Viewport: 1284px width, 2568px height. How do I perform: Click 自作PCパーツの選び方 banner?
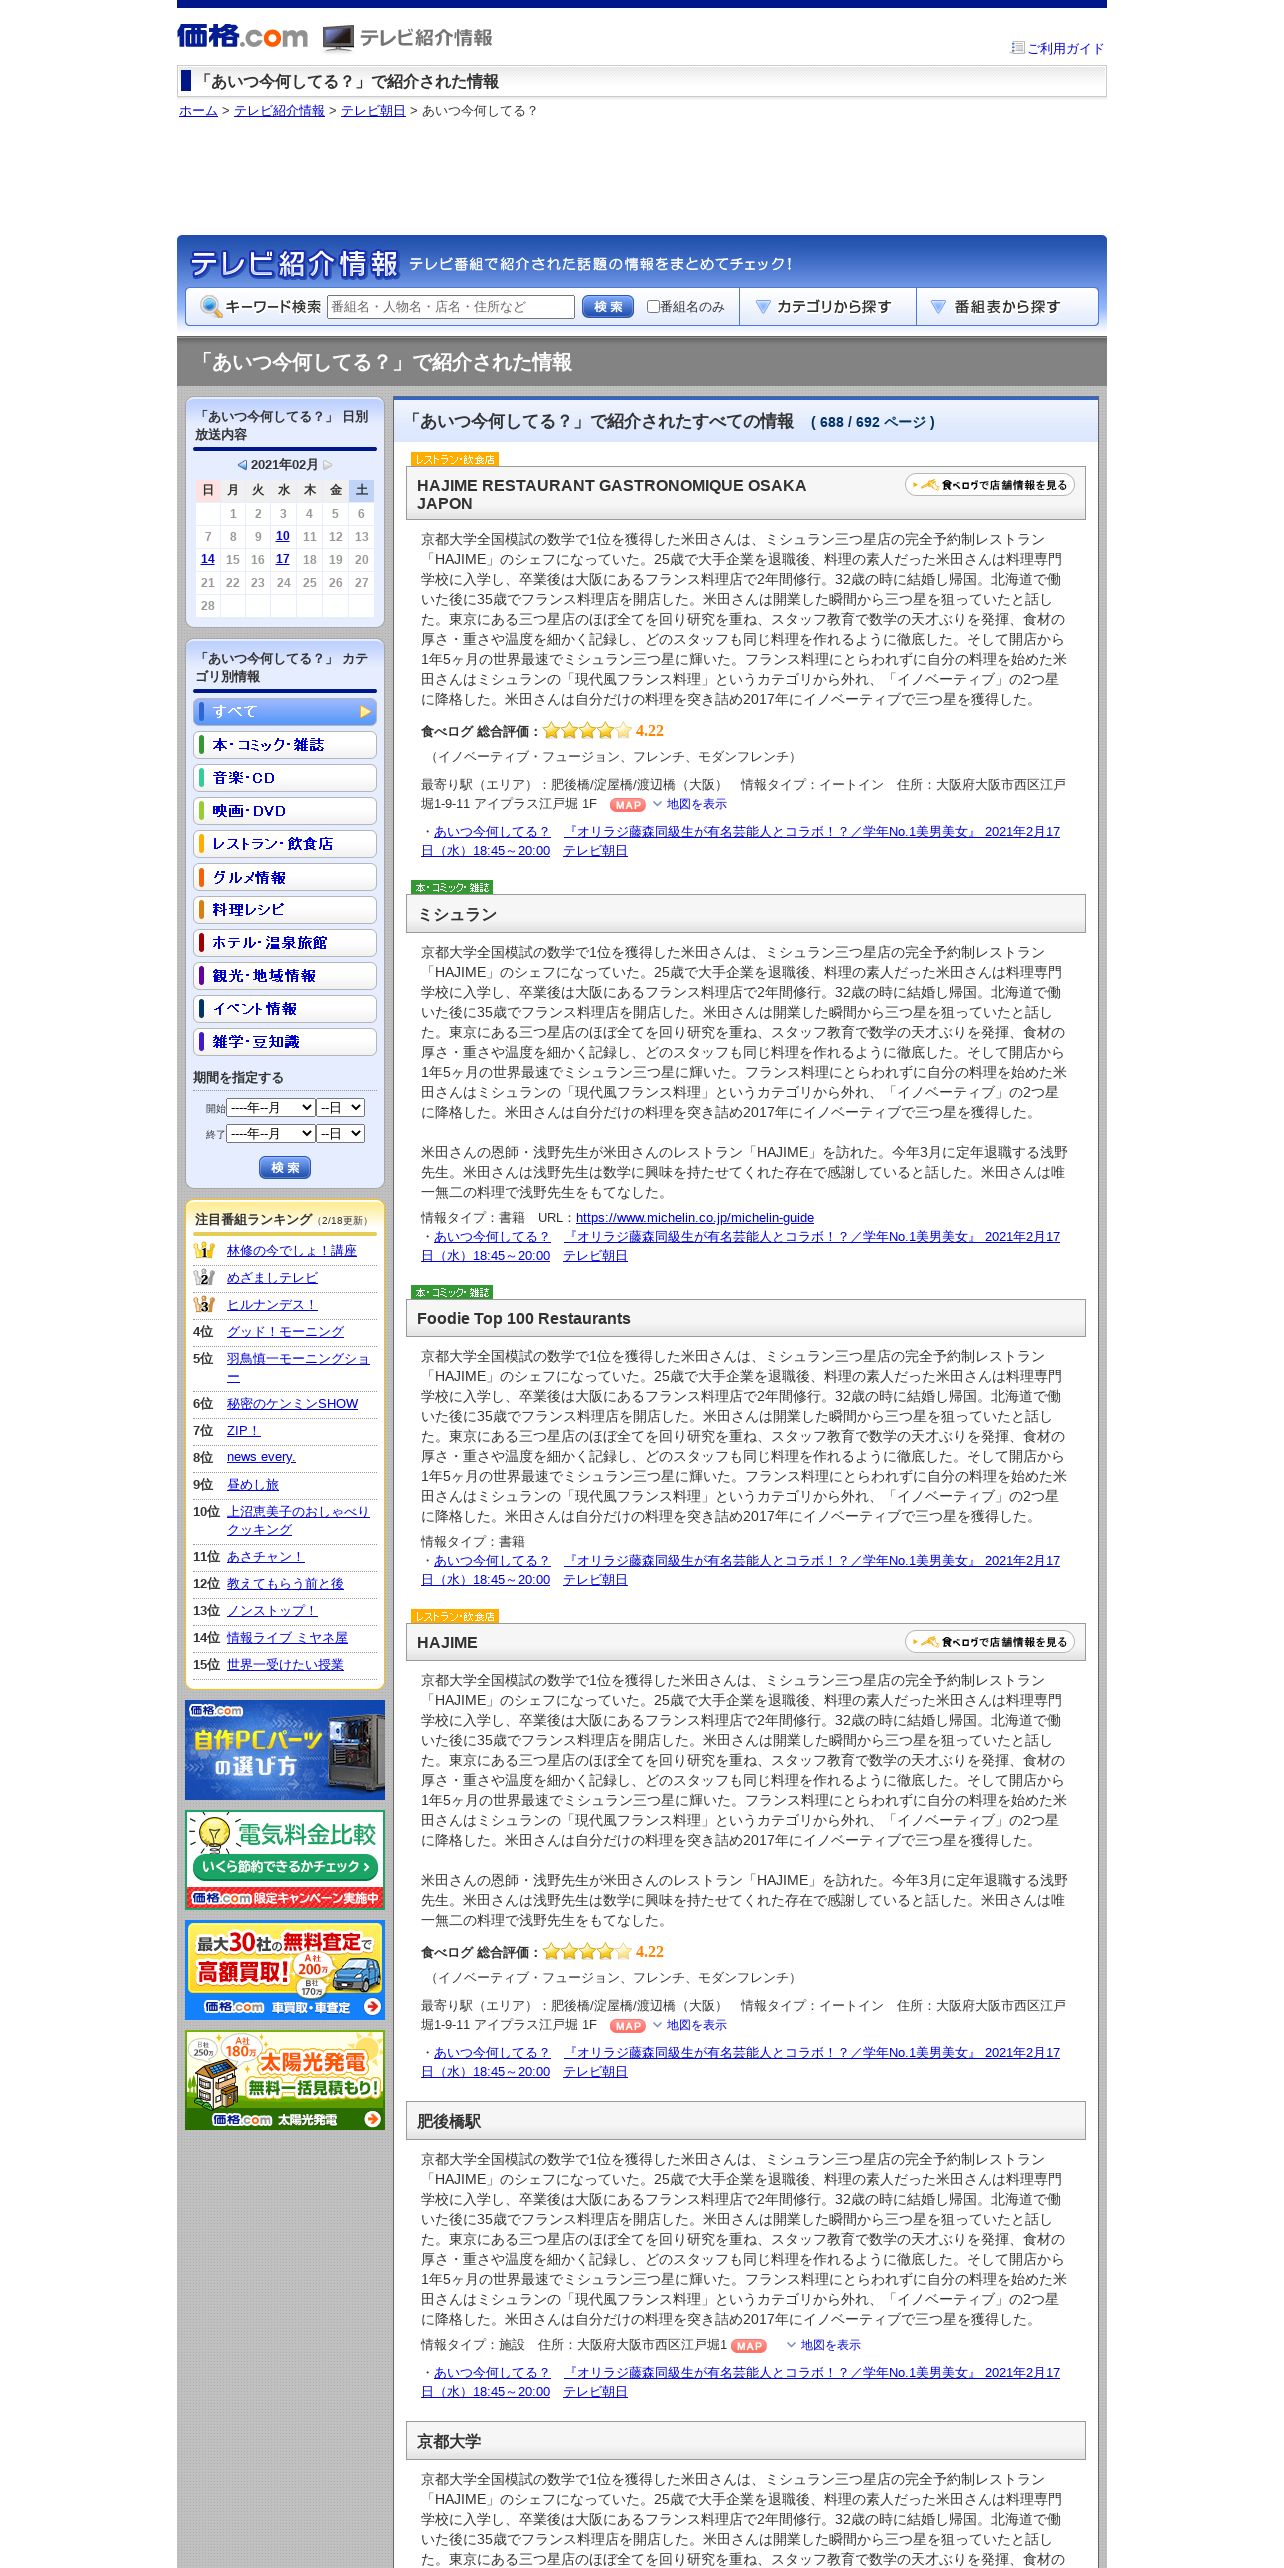coord(285,1750)
